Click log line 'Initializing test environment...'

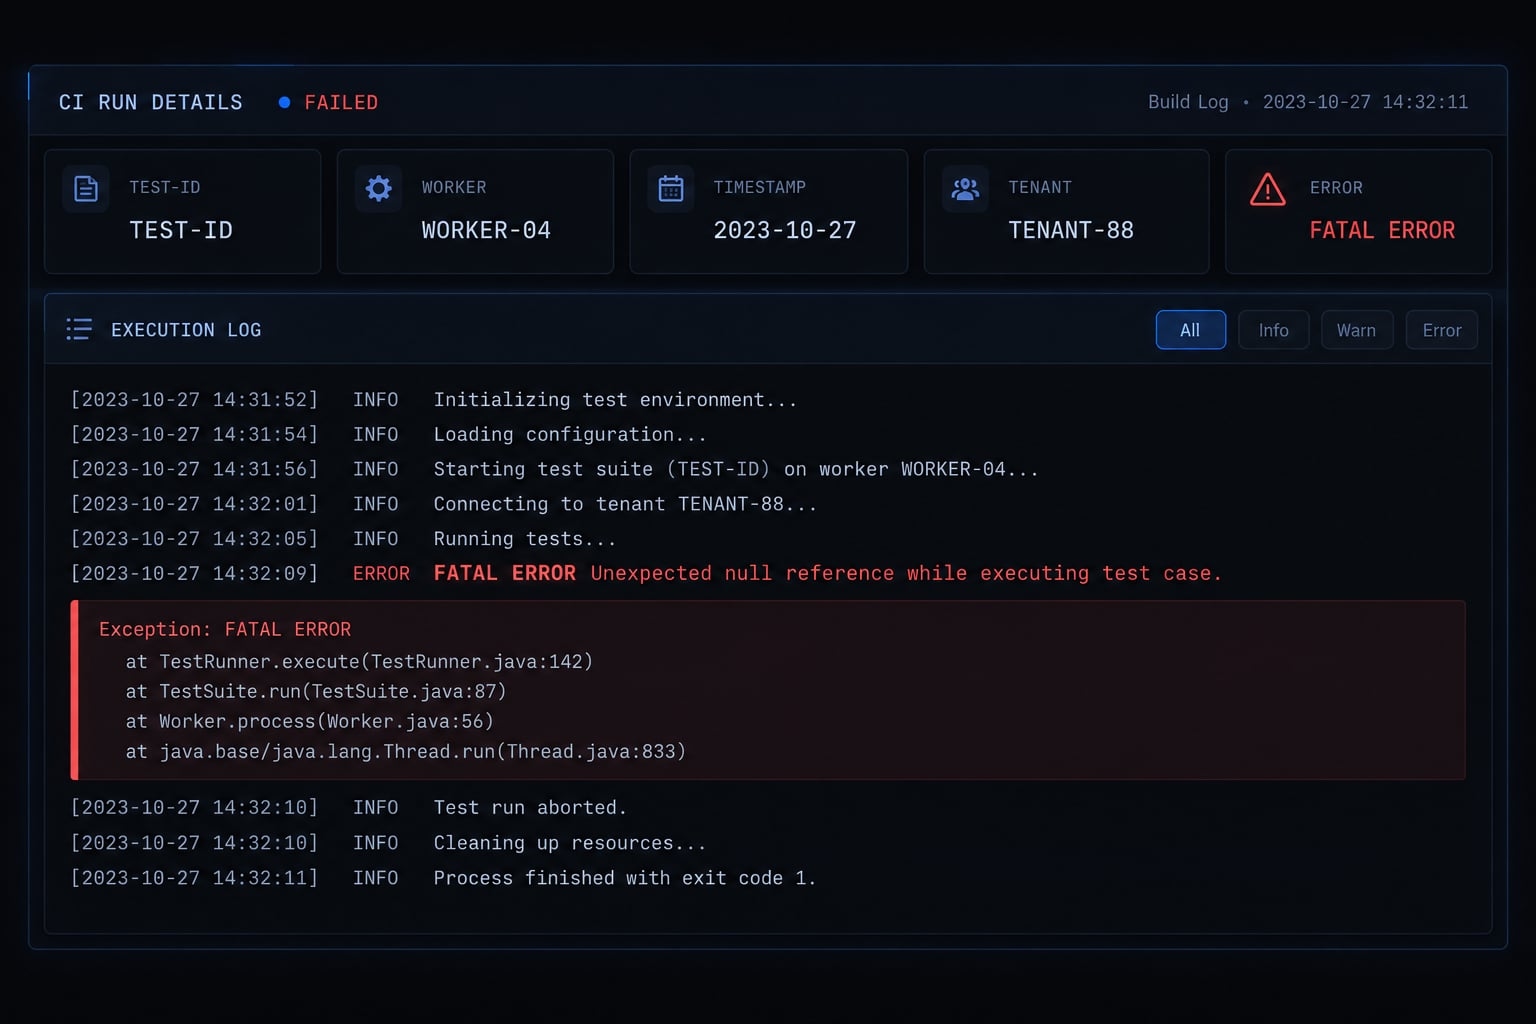click(x=615, y=400)
